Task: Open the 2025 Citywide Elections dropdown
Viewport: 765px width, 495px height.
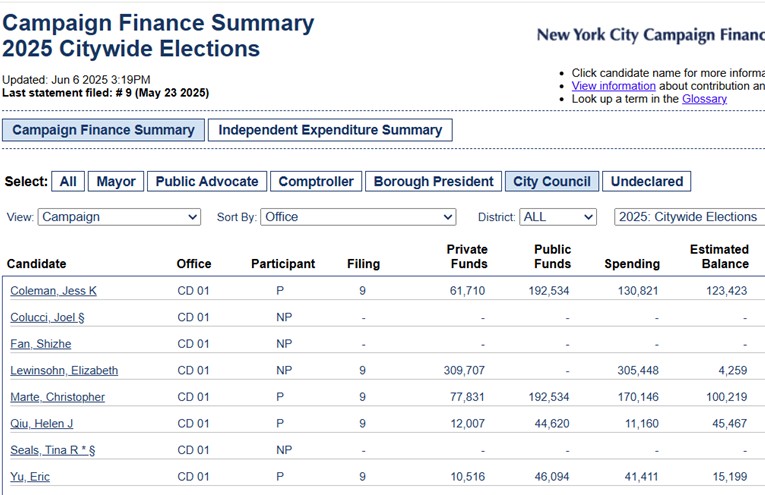Action: tap(690, 217)
